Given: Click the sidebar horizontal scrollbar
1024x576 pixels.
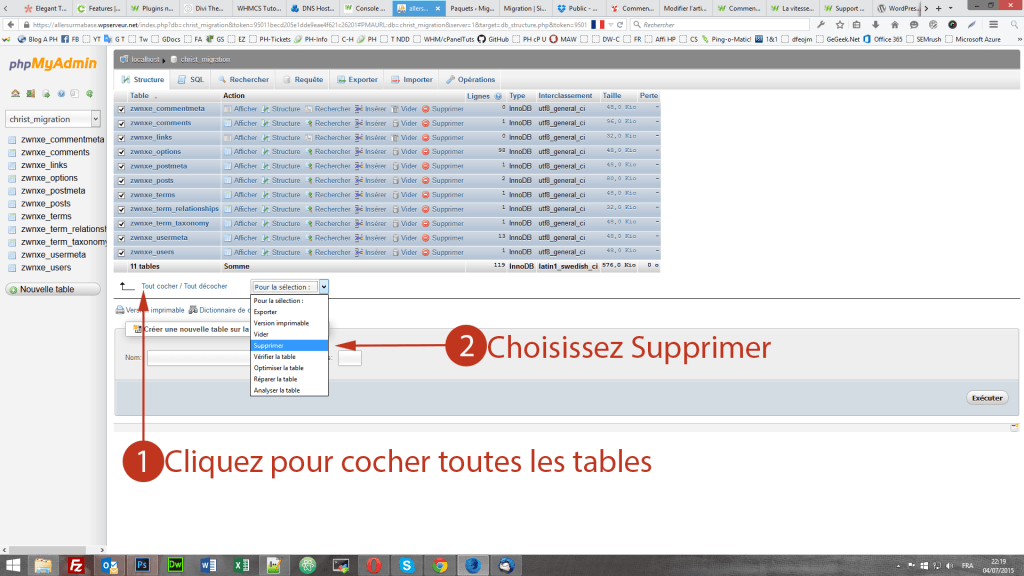Looking at the screenshot, I should coord(53,550).
